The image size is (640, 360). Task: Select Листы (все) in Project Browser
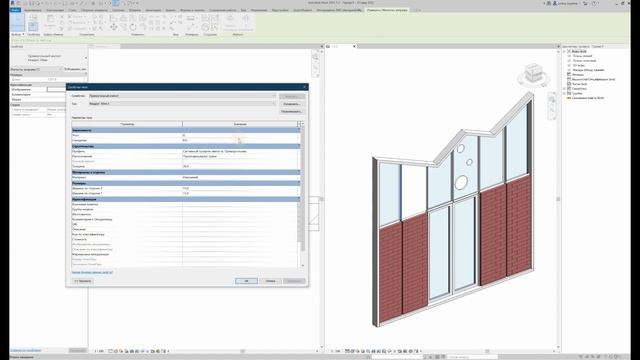coord(579,84)
